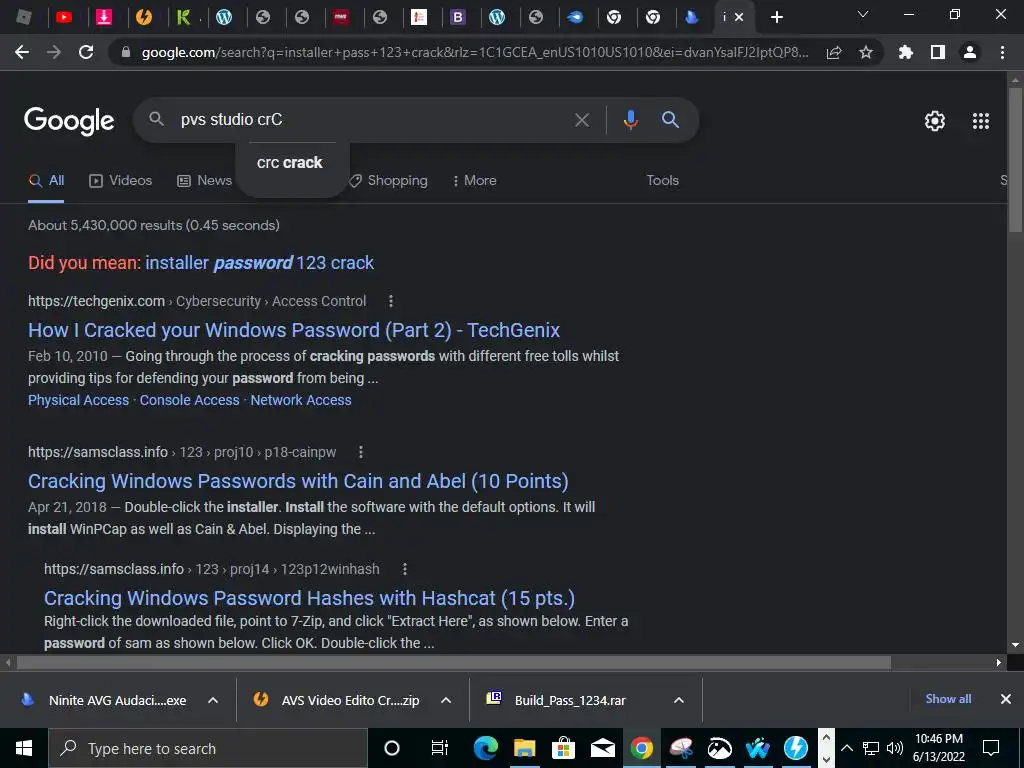Switch to the YouTube tab
This screenshot has width=1024, height=768.
pyautogui.click(x=64, y=18)
